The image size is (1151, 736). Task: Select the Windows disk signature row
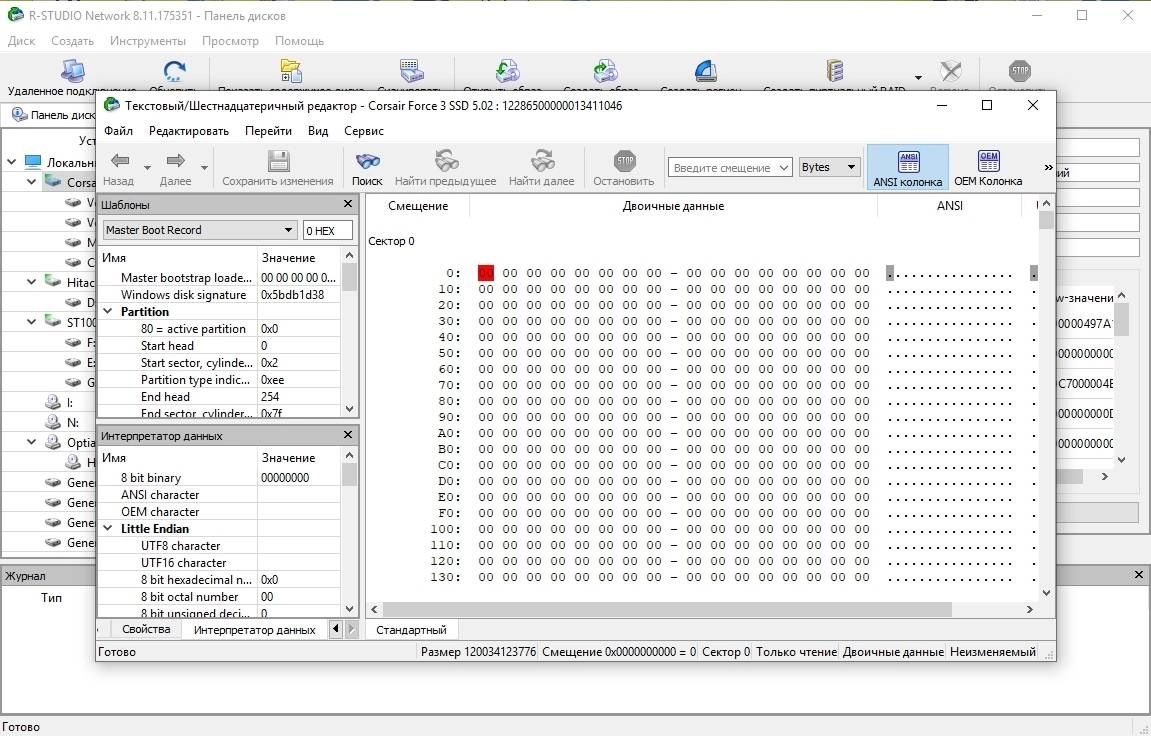click(x=219, y=294)
